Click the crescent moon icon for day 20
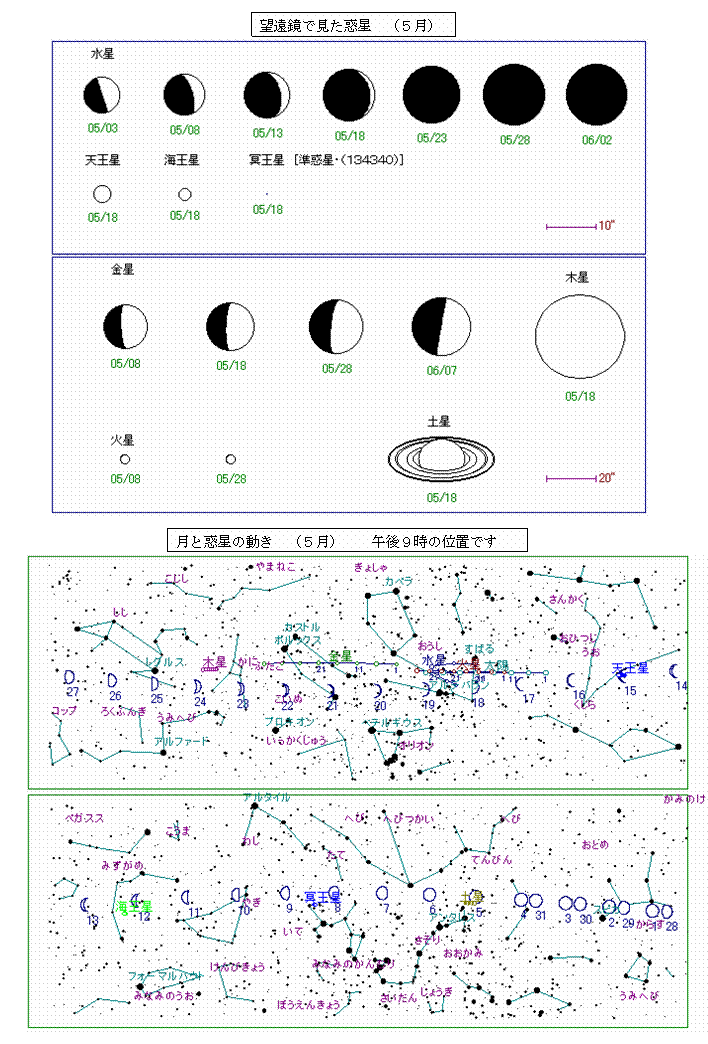The width and height of the screenshot is (708, 1044). (378, 690)
